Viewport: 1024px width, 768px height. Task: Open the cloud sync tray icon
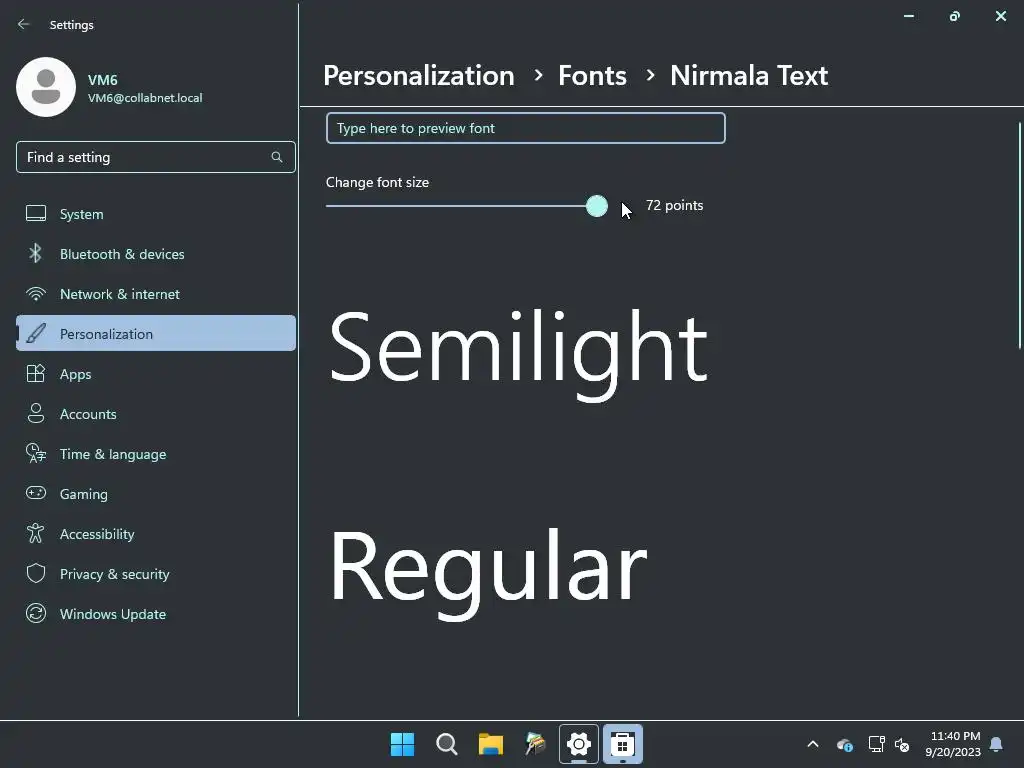845,744
